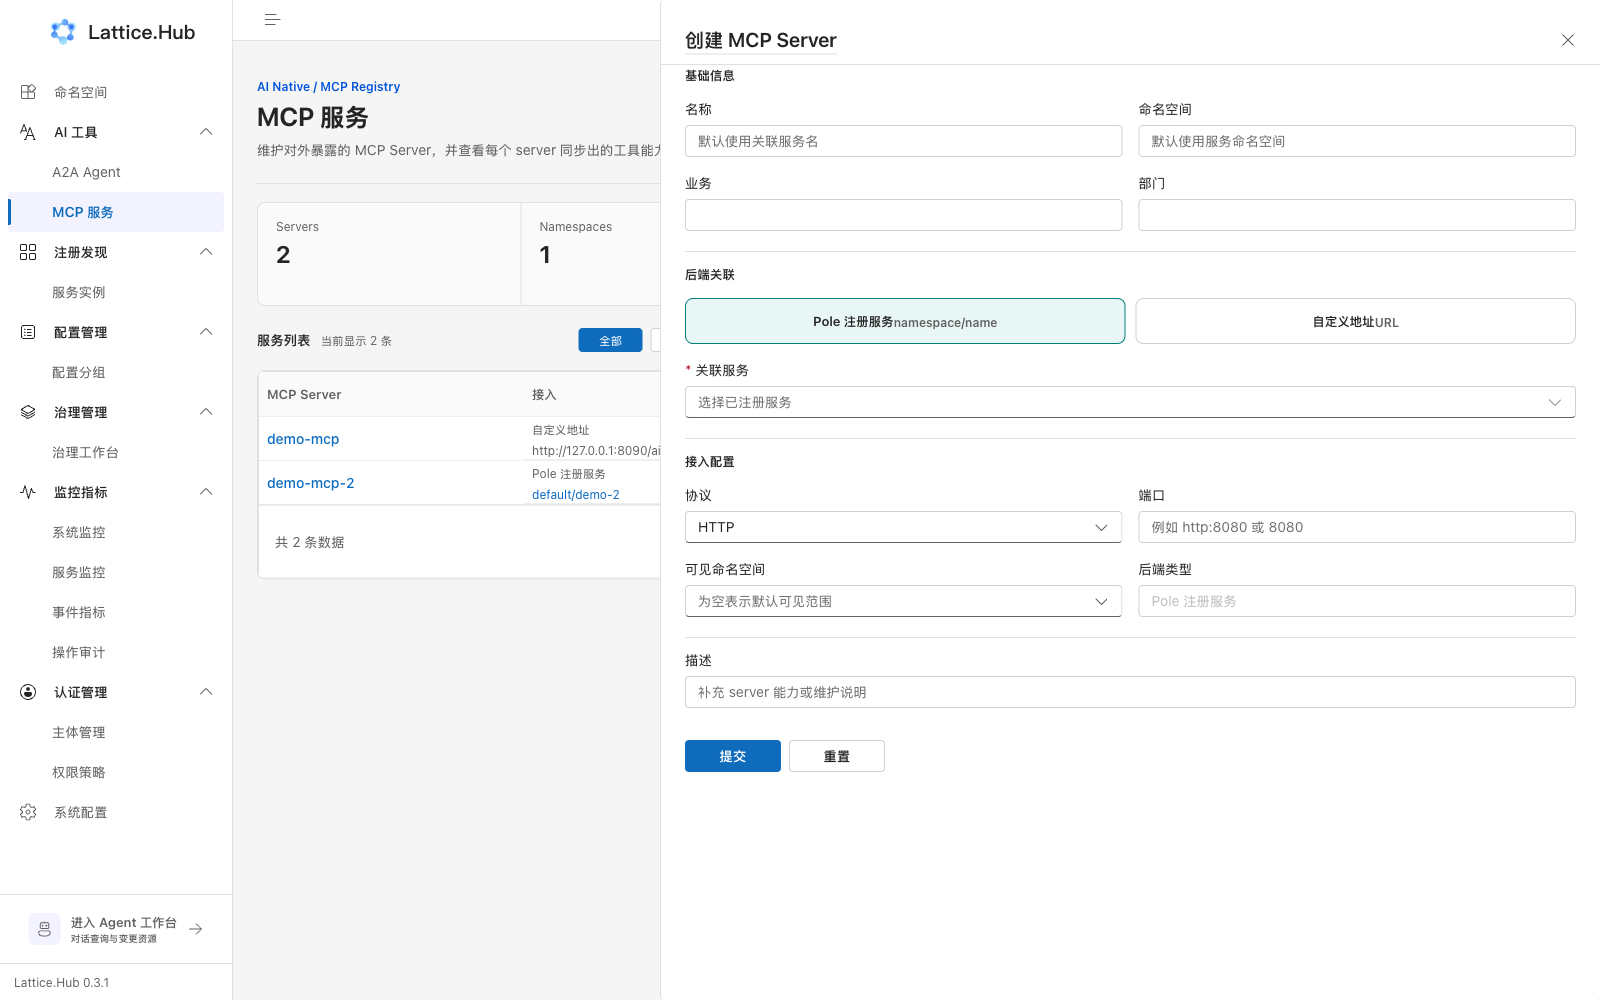This screenshot has height=1000, width=1600.
Task: Click the AI 工具 translate-style icon
Action: coord(28,132)
